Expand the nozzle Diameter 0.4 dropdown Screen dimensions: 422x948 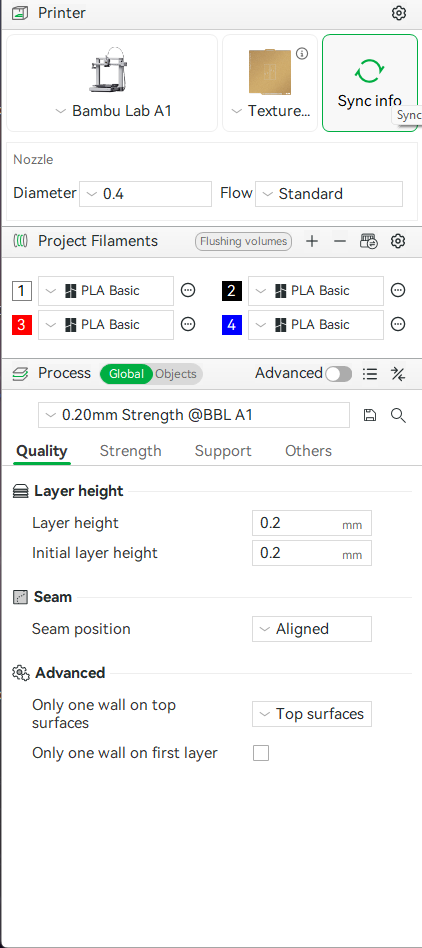146,194
